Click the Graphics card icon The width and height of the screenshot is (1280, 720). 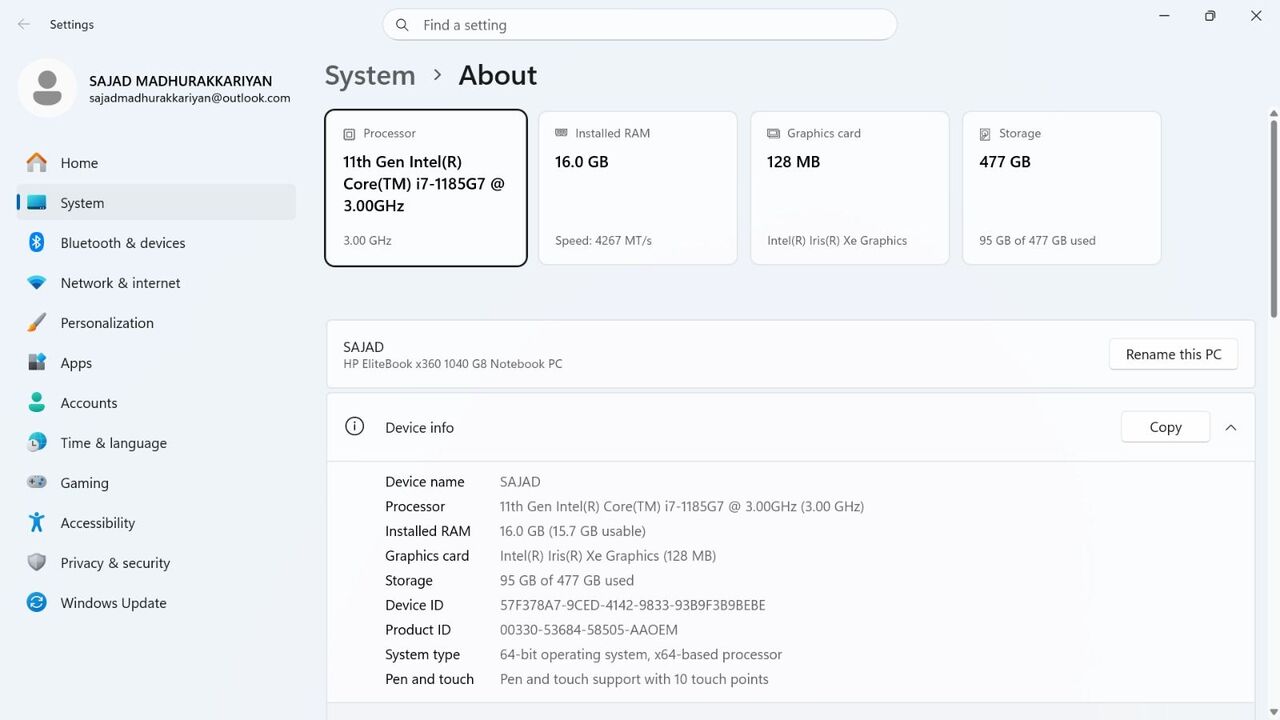coord(773,133)
